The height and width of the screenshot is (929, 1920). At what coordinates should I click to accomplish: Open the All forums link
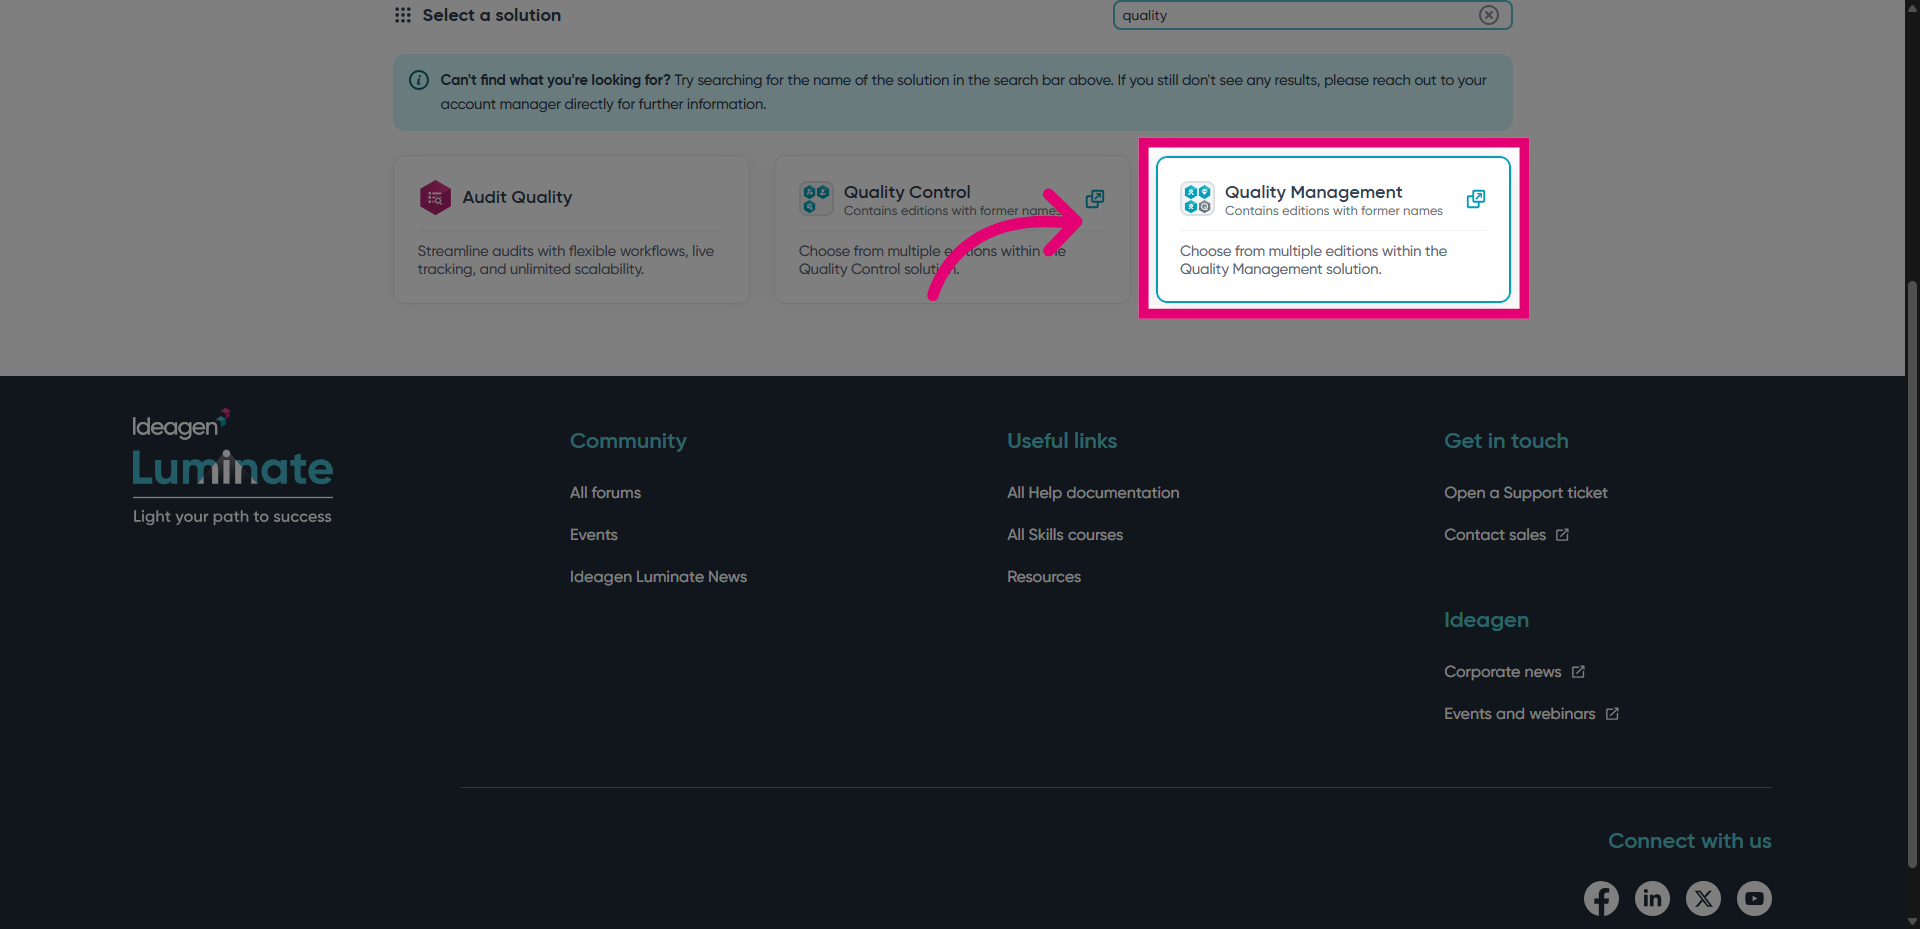click(605, 492)
